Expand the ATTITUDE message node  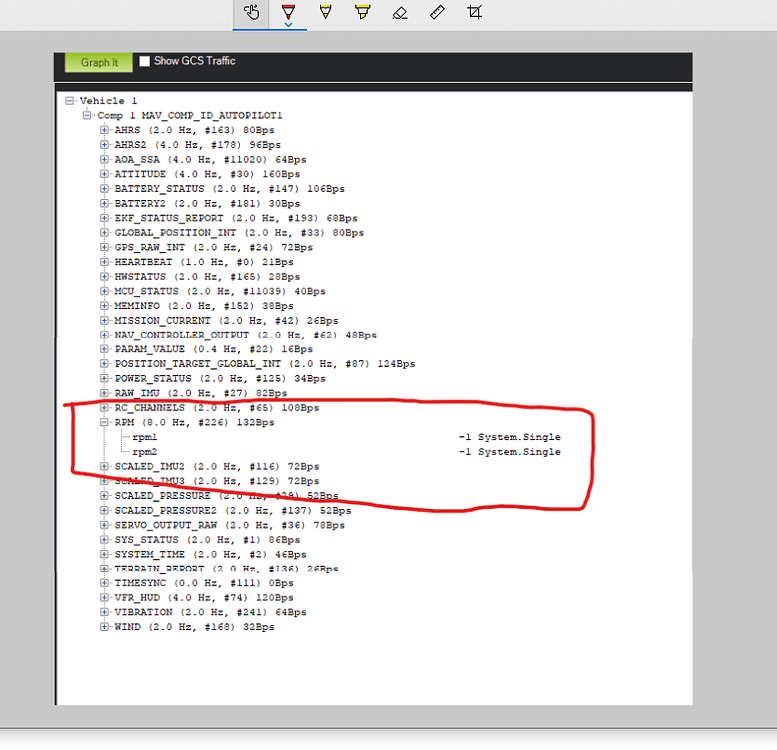point(105,174)
